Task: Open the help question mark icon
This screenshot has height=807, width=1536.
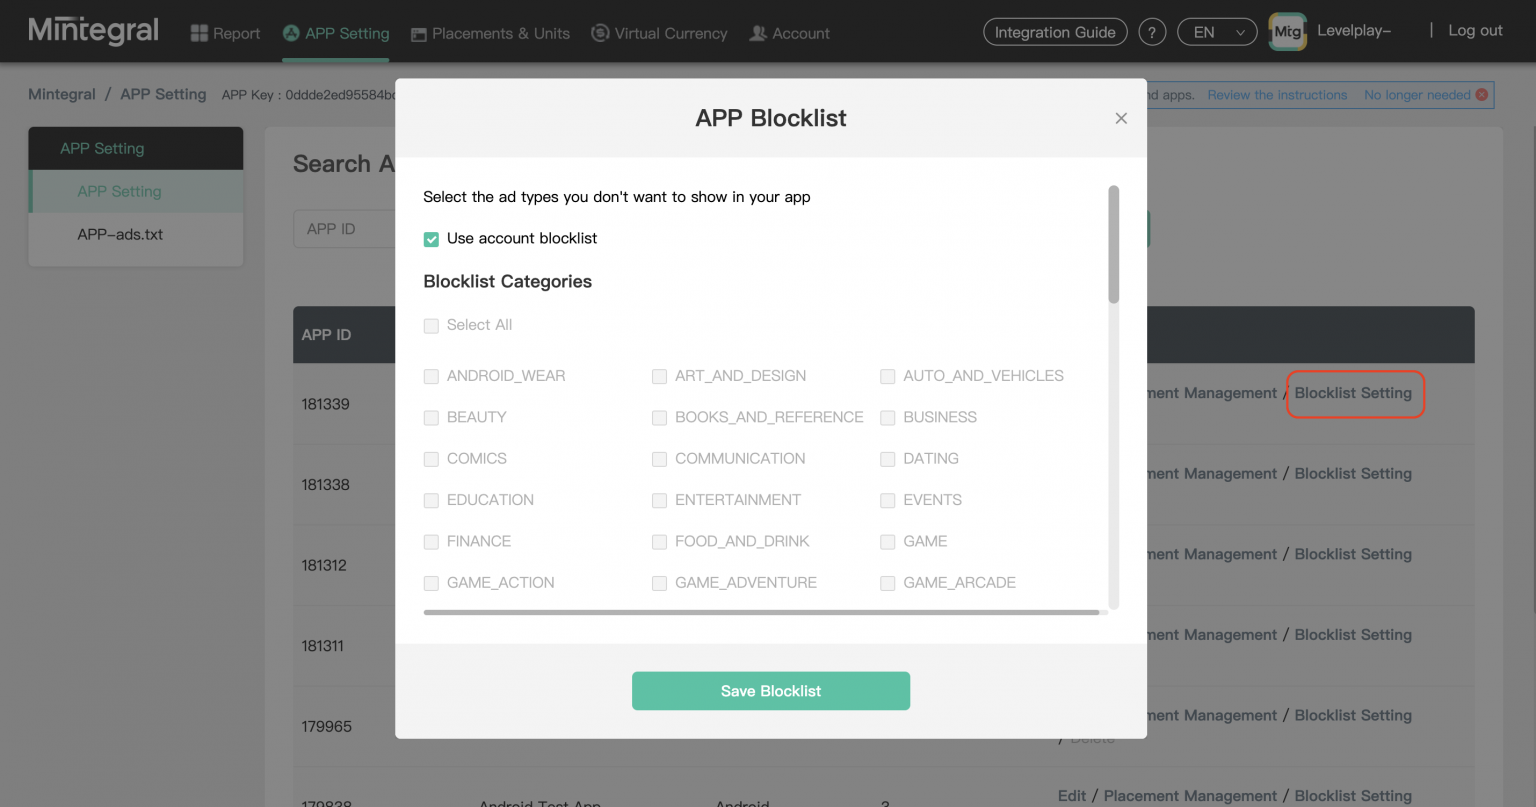Action: [x=1152, y=31]
